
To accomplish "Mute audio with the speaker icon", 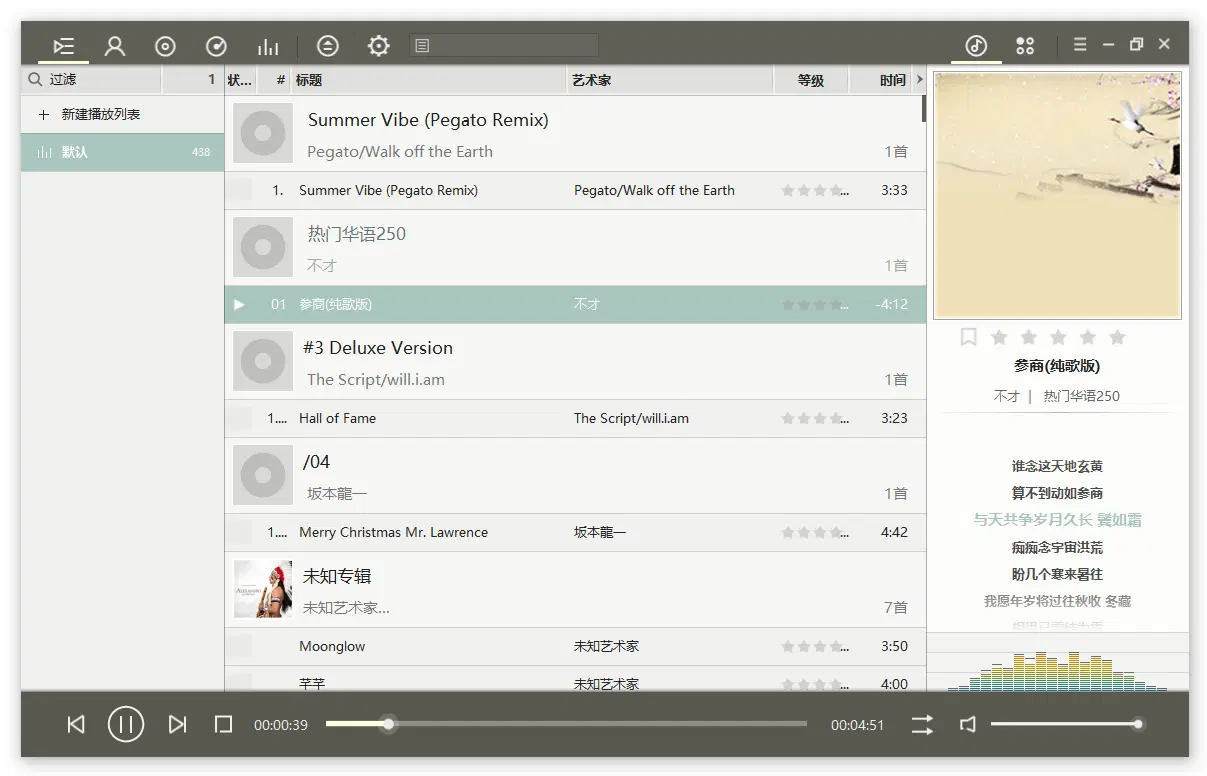I will (966, 724).
